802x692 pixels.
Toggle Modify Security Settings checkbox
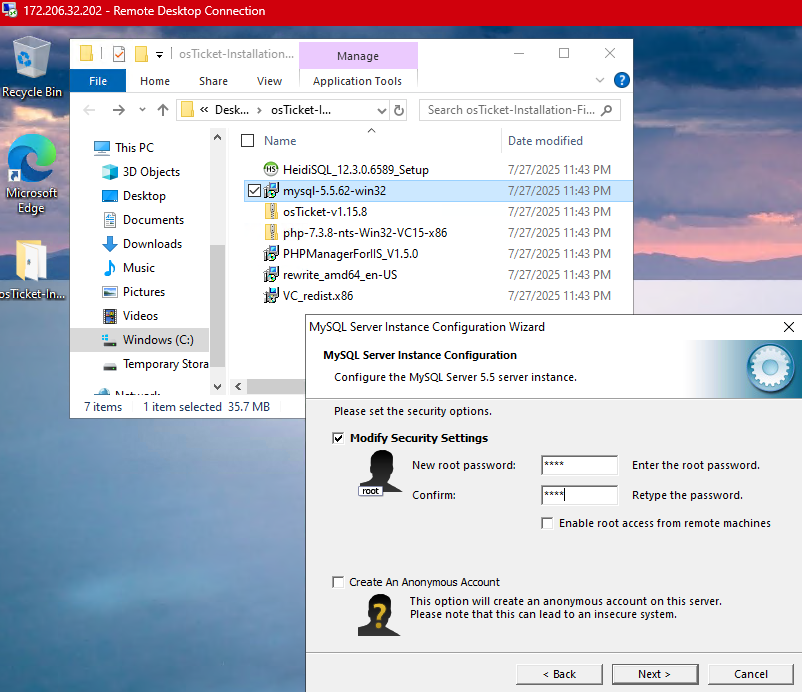tap(338, 438)
